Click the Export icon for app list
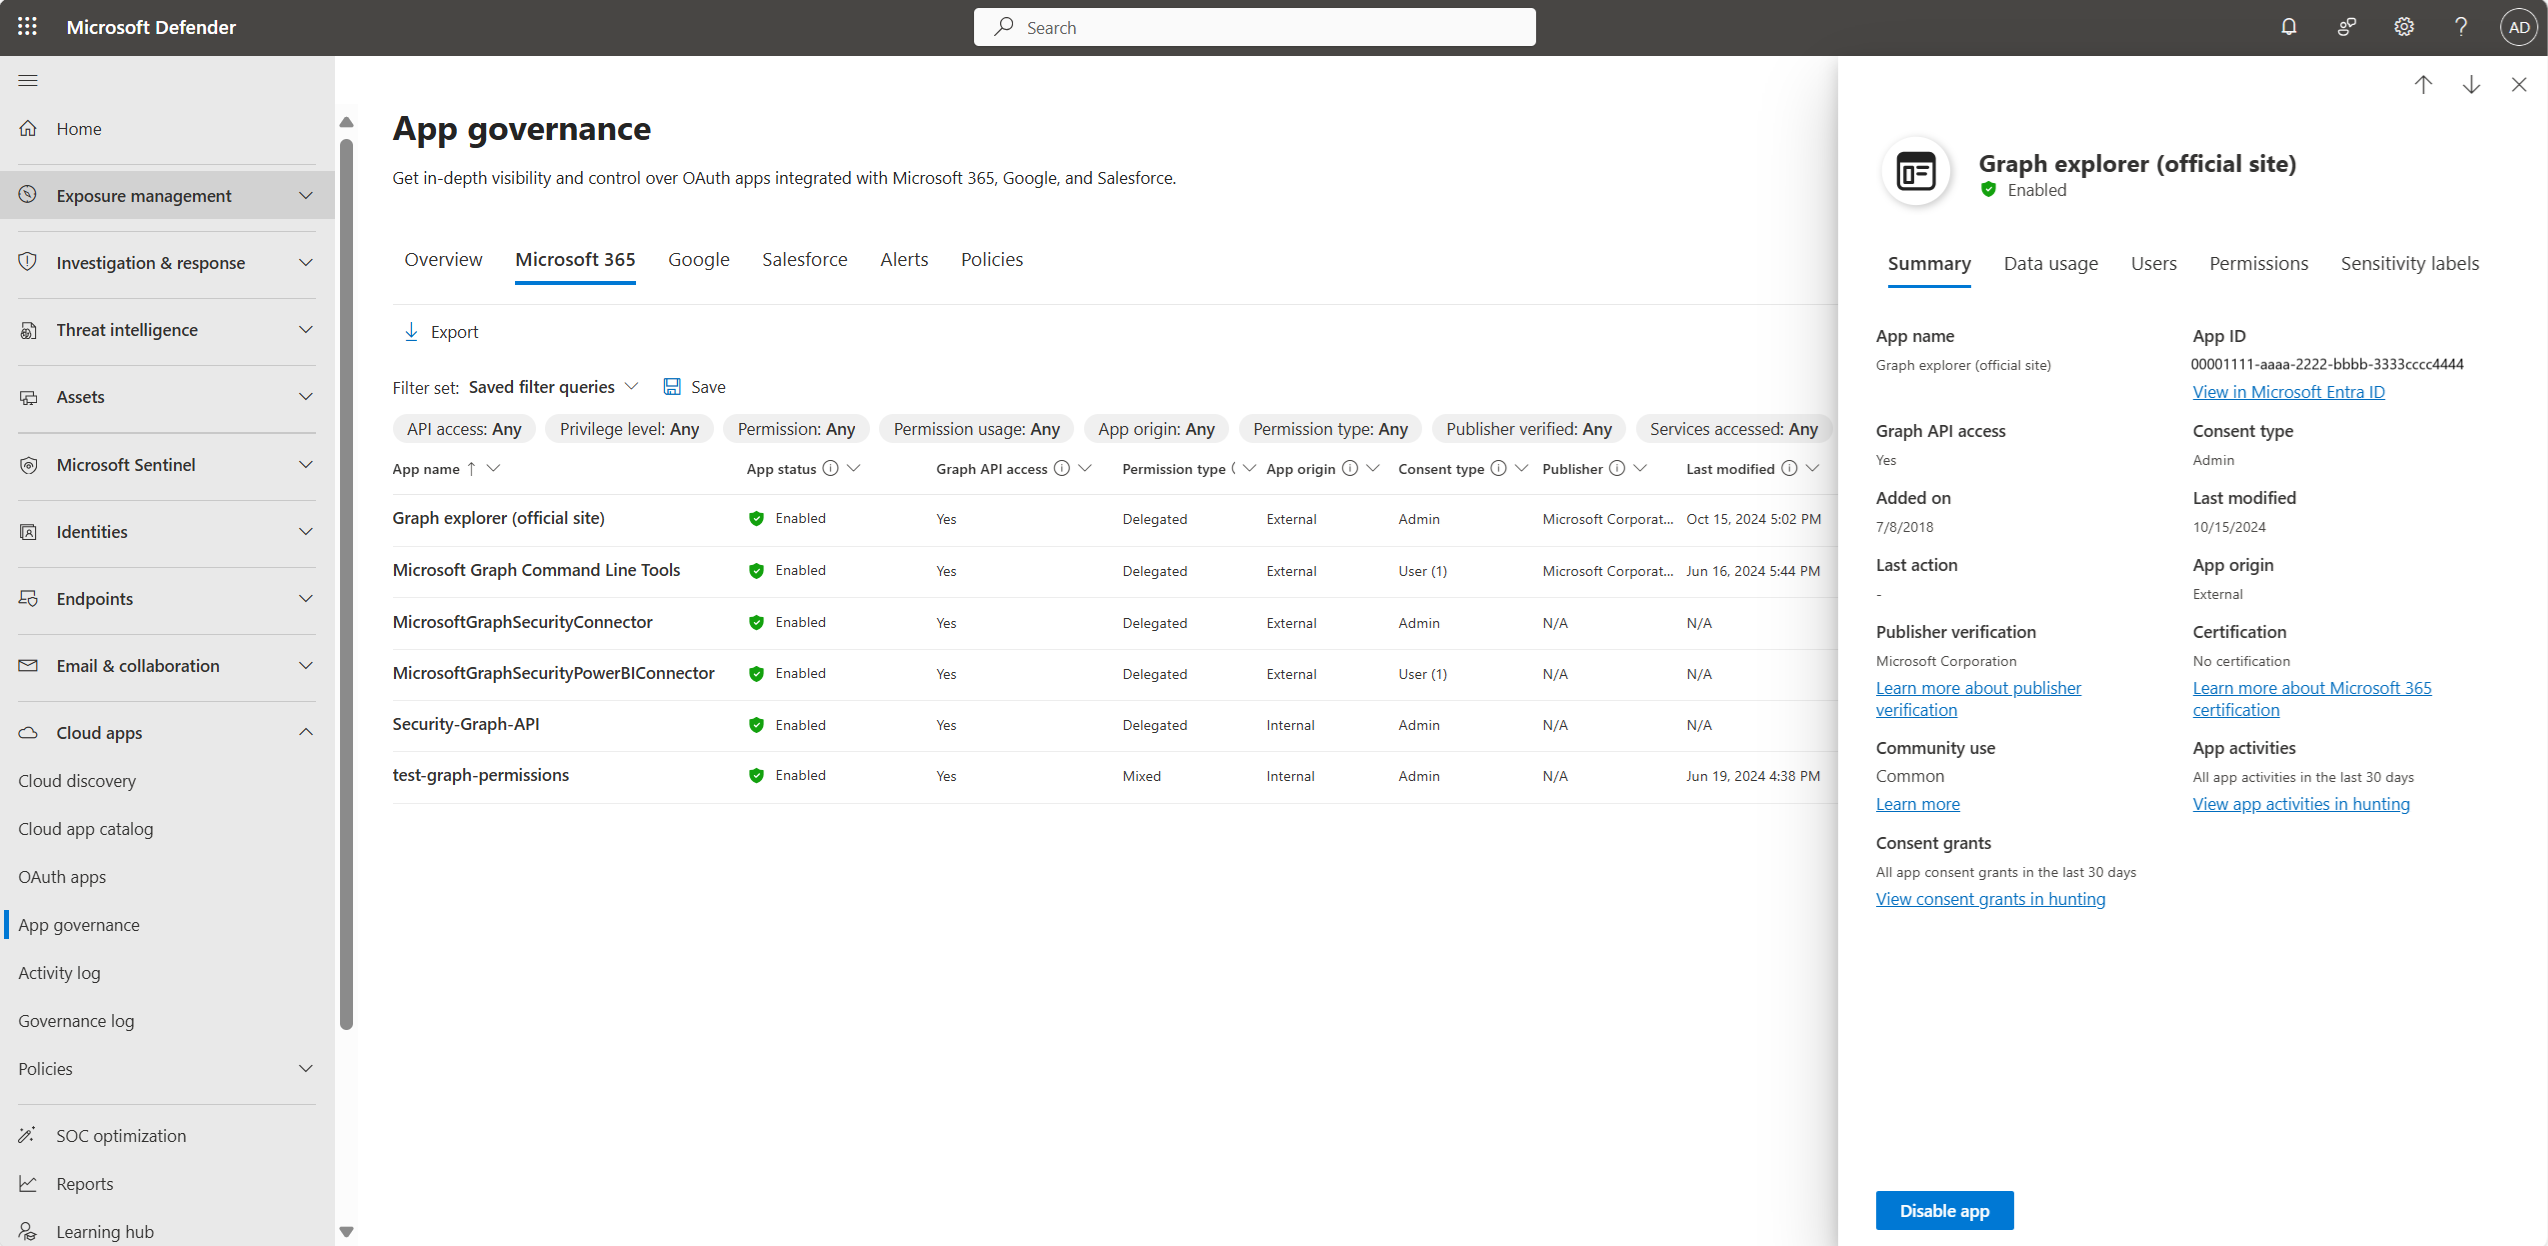This screenshot has width=2548, height=1246. (411, 331)
